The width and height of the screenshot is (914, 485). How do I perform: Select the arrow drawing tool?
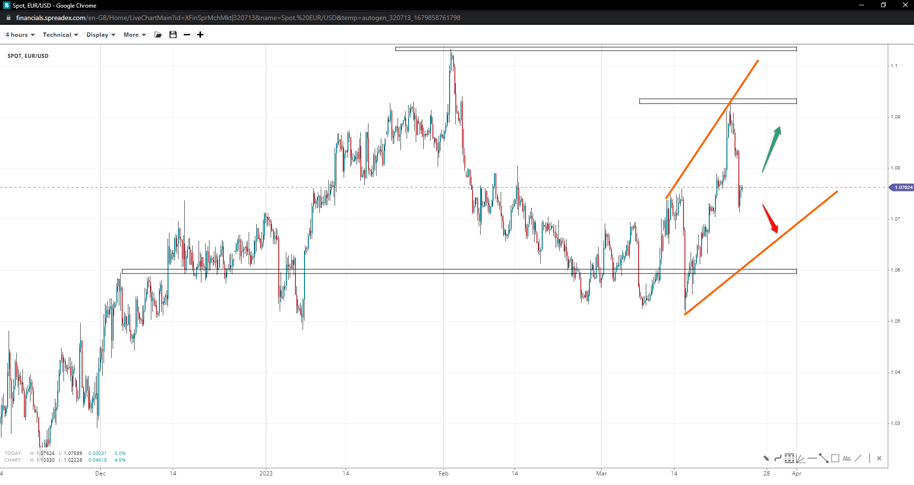click(766, 458)
